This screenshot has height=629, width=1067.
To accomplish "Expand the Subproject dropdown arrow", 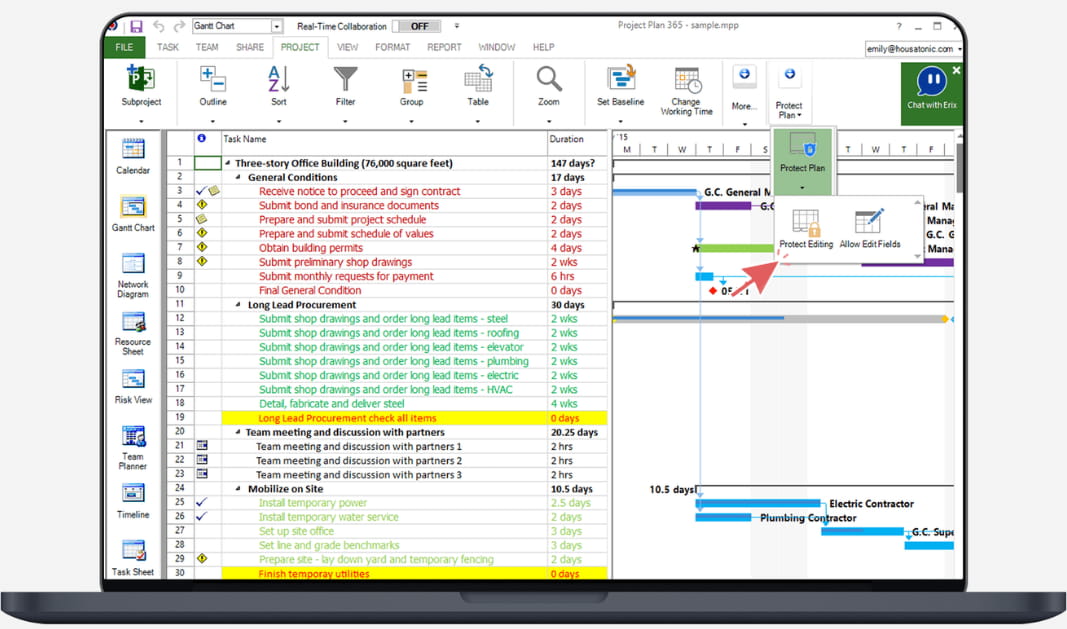I will click(x=141, y=121).
